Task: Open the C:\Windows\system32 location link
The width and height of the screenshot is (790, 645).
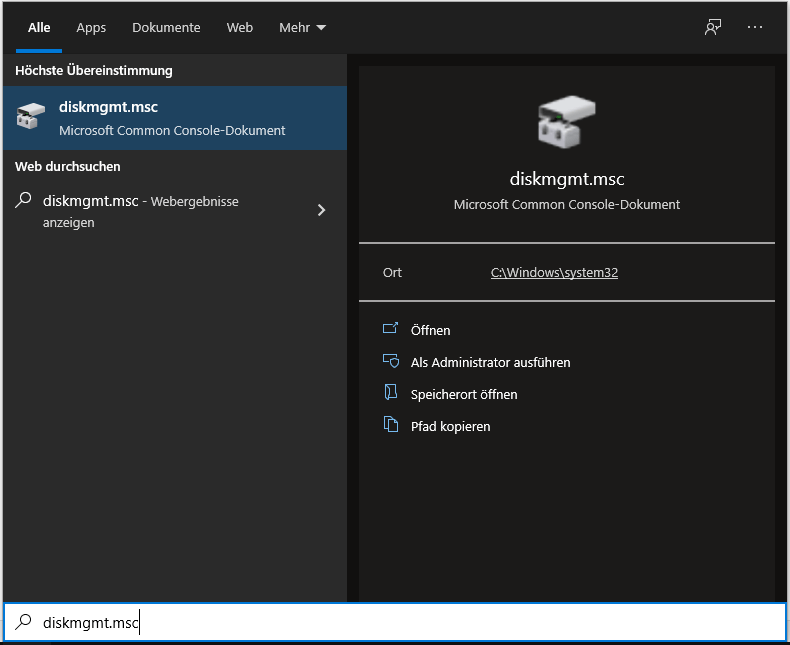Action: tap(554, 272)
